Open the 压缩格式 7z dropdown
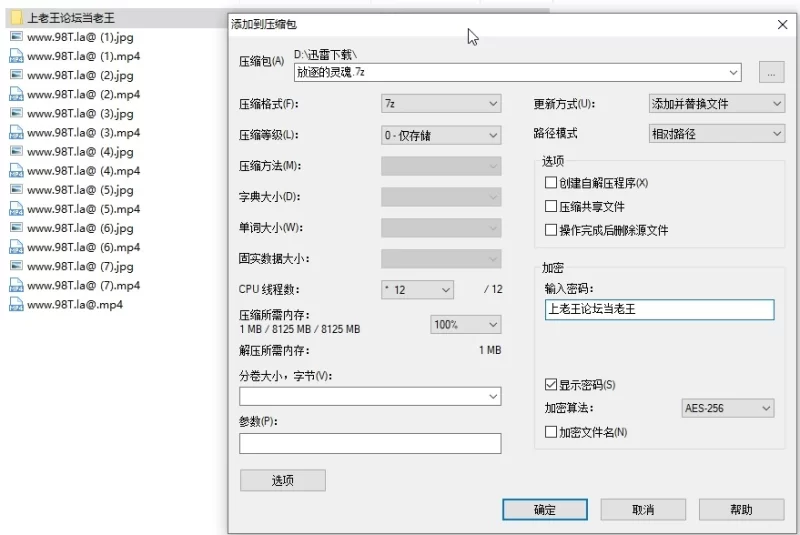 [441, 104]
